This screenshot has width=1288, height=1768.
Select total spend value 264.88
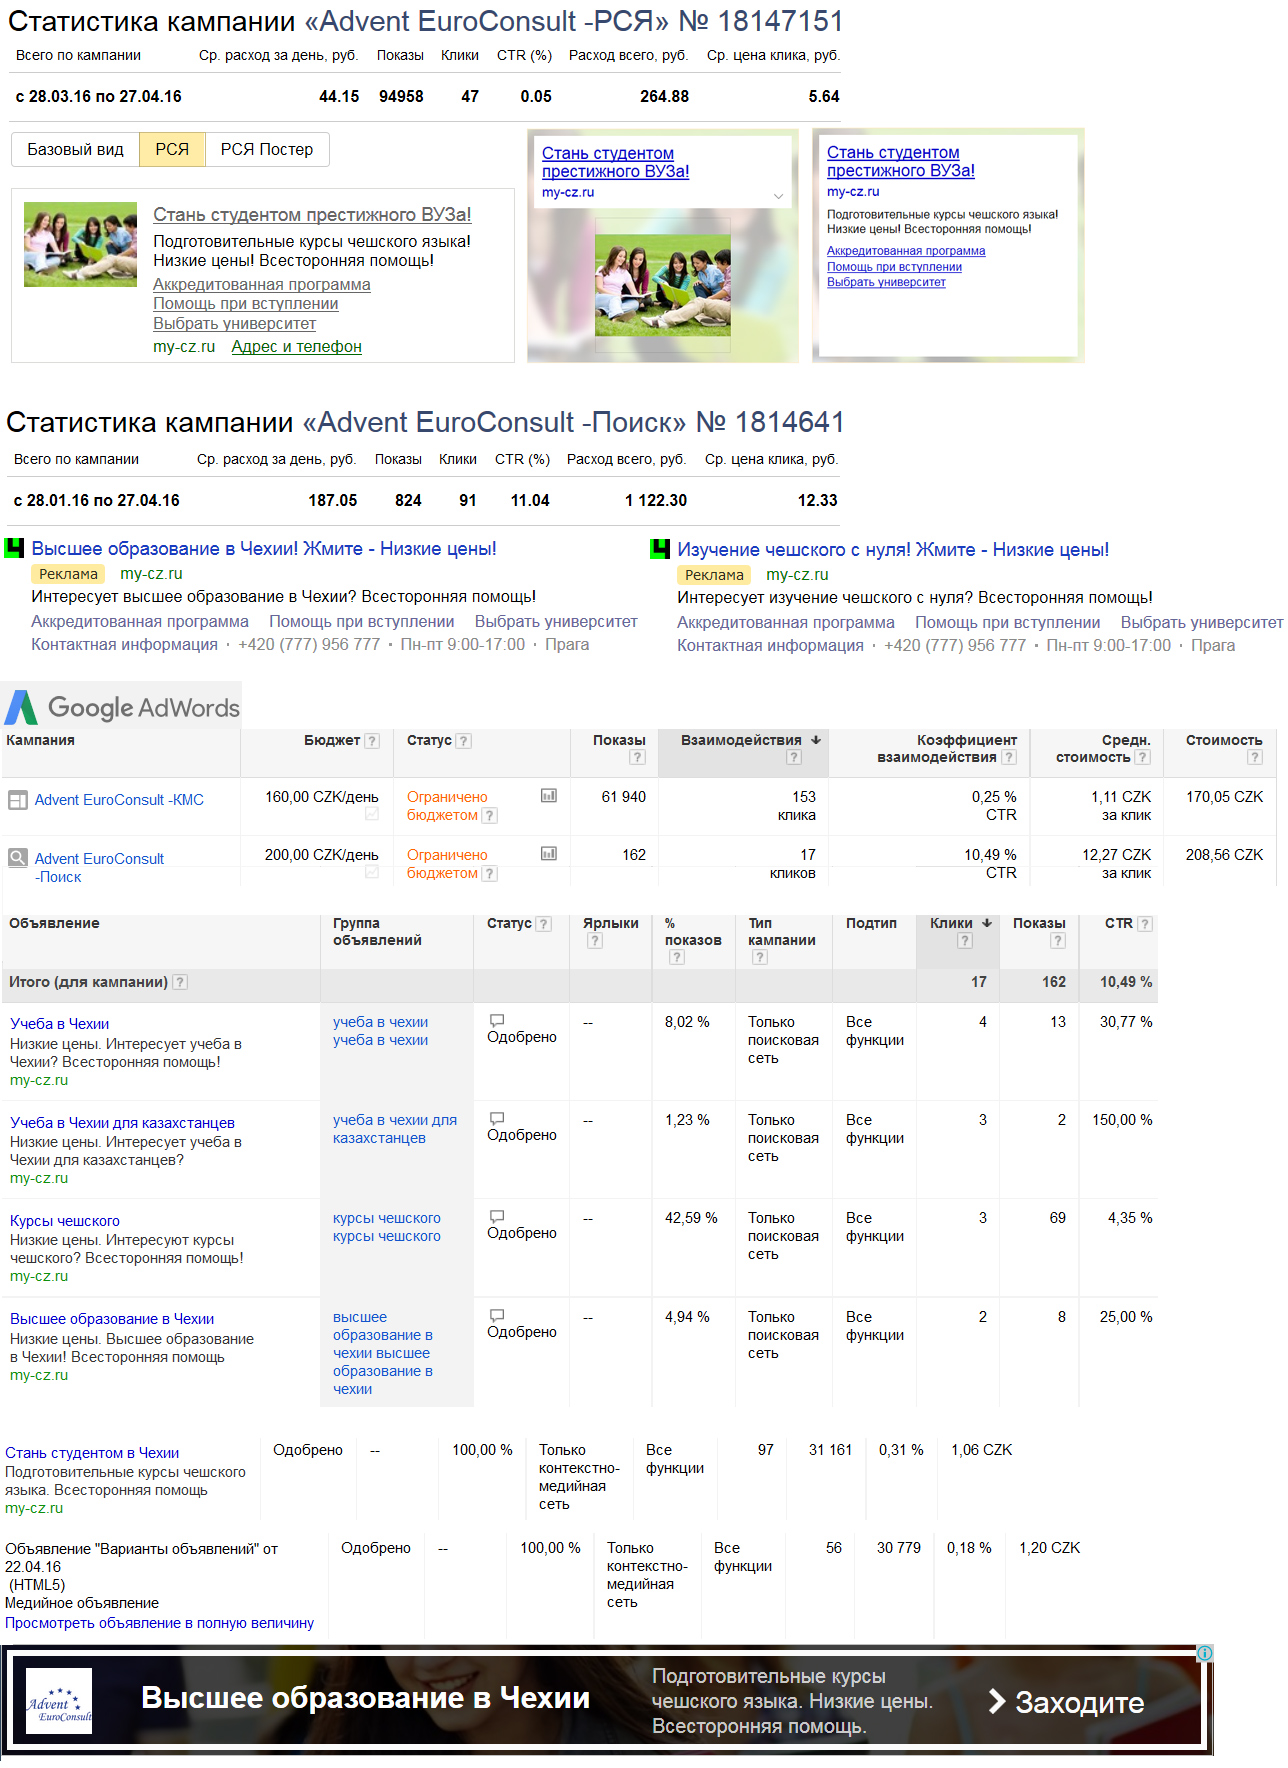[x=665, y=97]
